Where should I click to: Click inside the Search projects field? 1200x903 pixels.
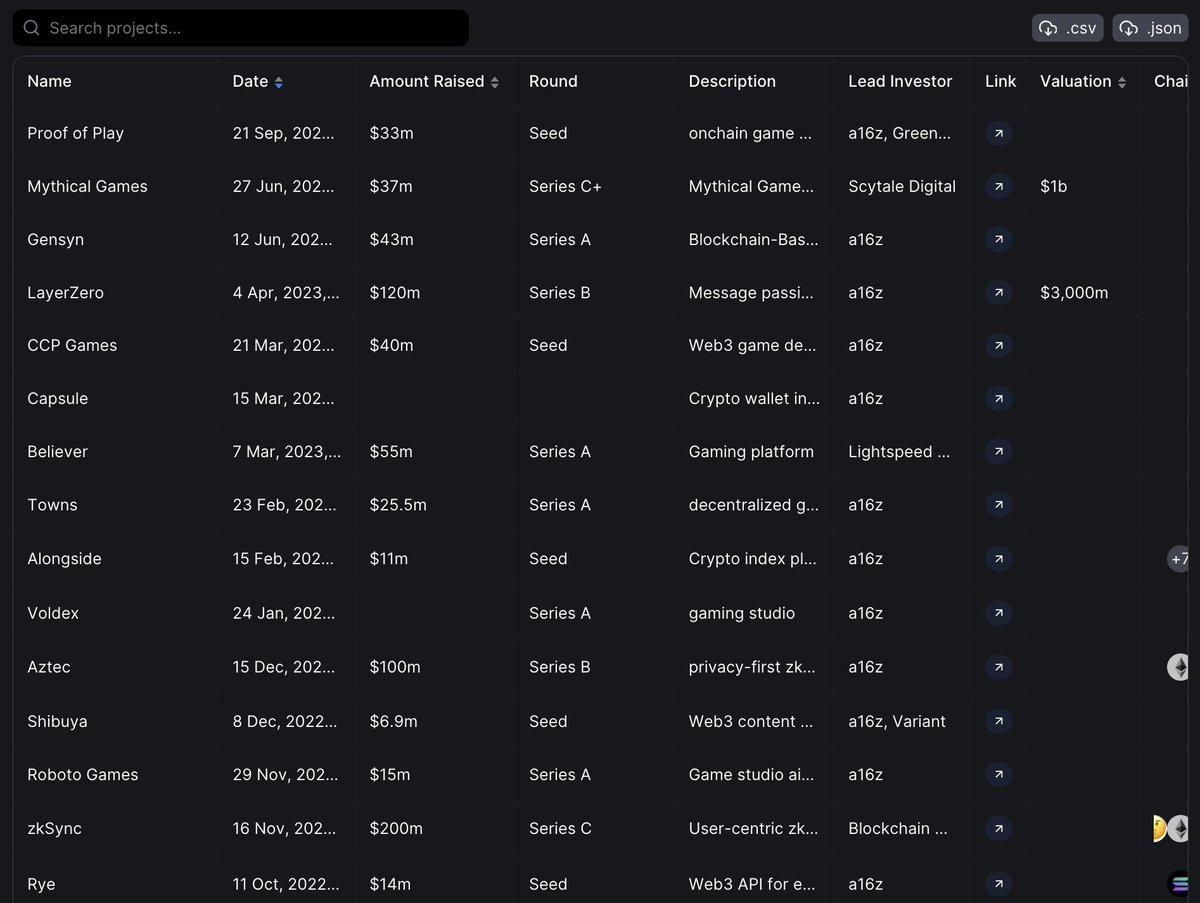240,27
